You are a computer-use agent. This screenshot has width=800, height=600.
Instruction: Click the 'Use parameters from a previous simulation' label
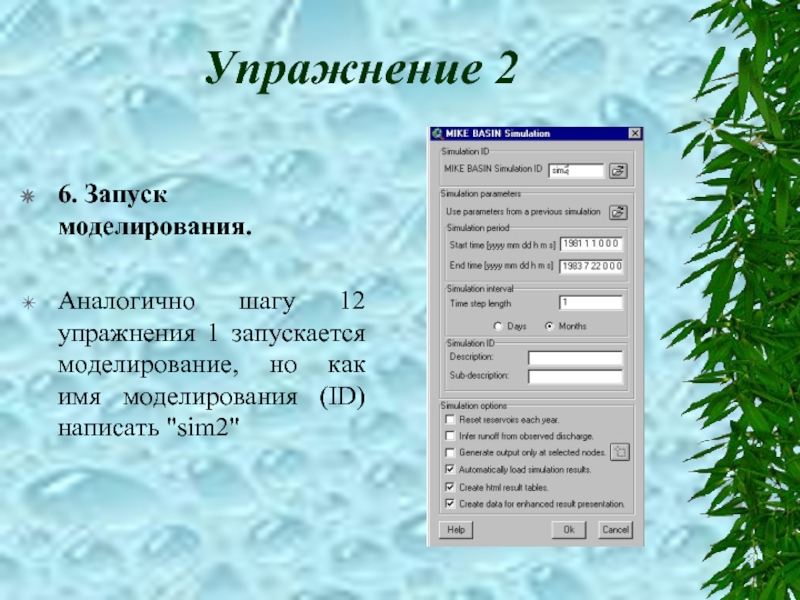pyautogui.click(x=523, y=212)
